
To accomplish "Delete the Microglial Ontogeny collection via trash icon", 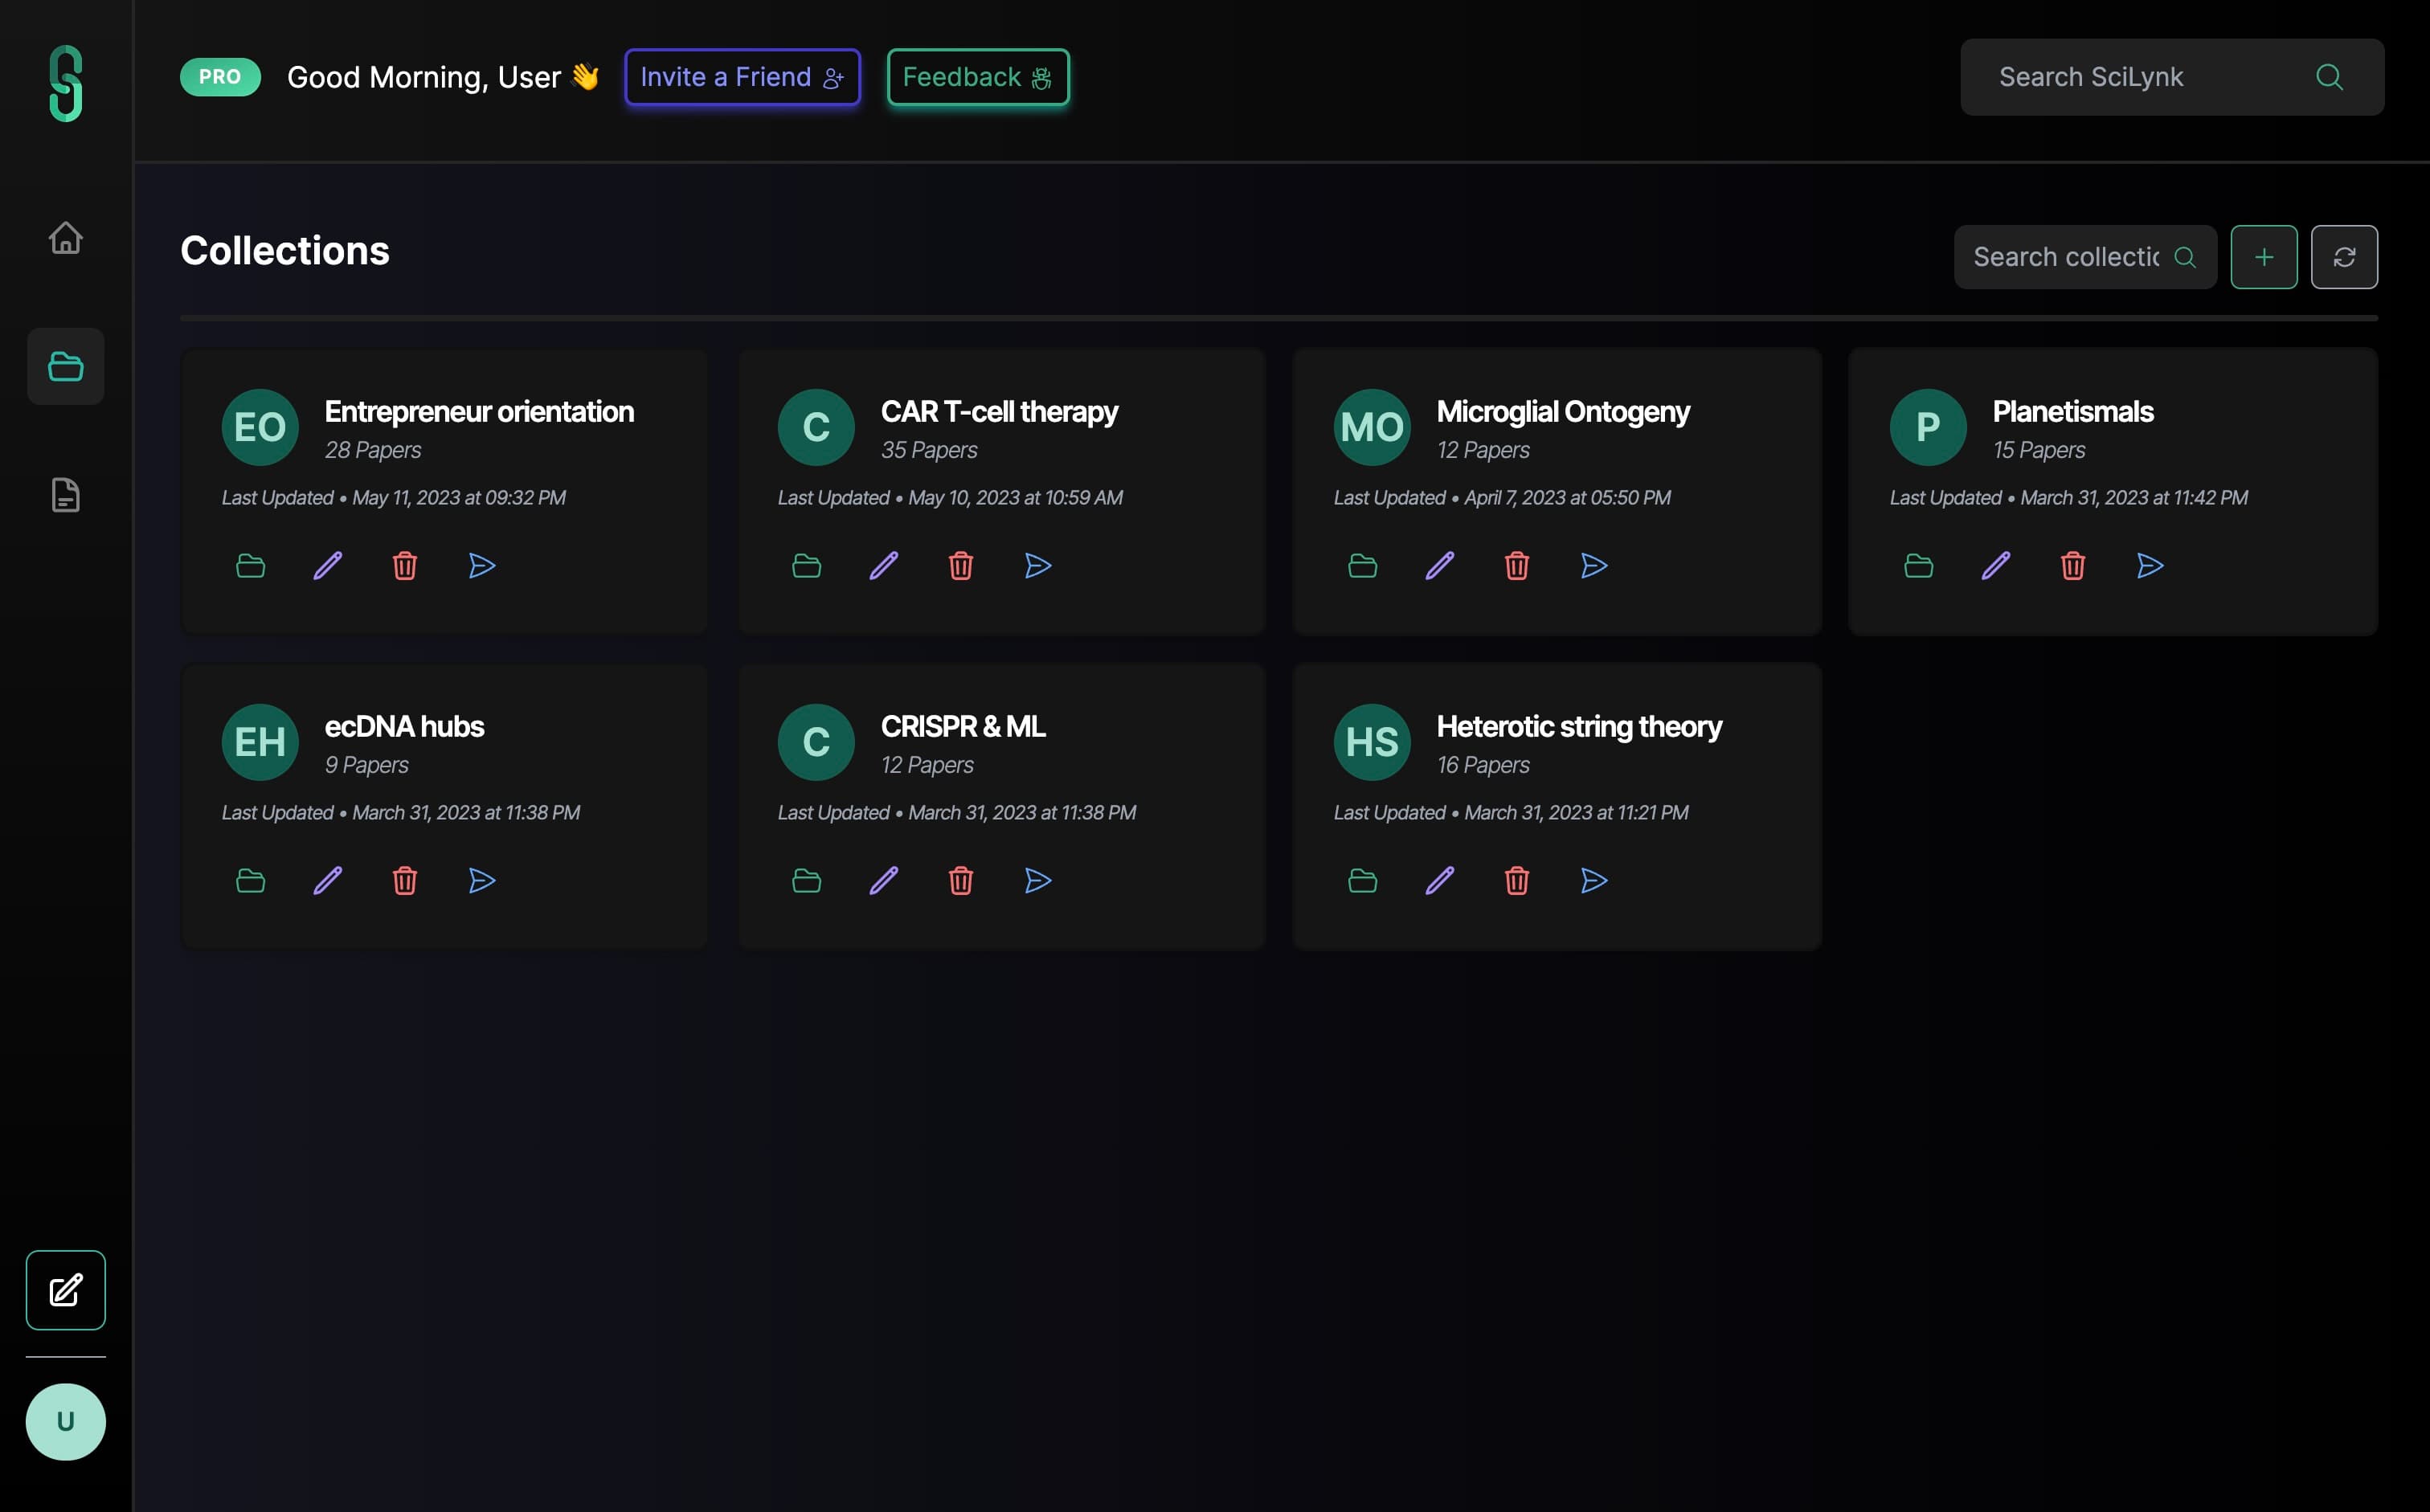I will 1516,565.
